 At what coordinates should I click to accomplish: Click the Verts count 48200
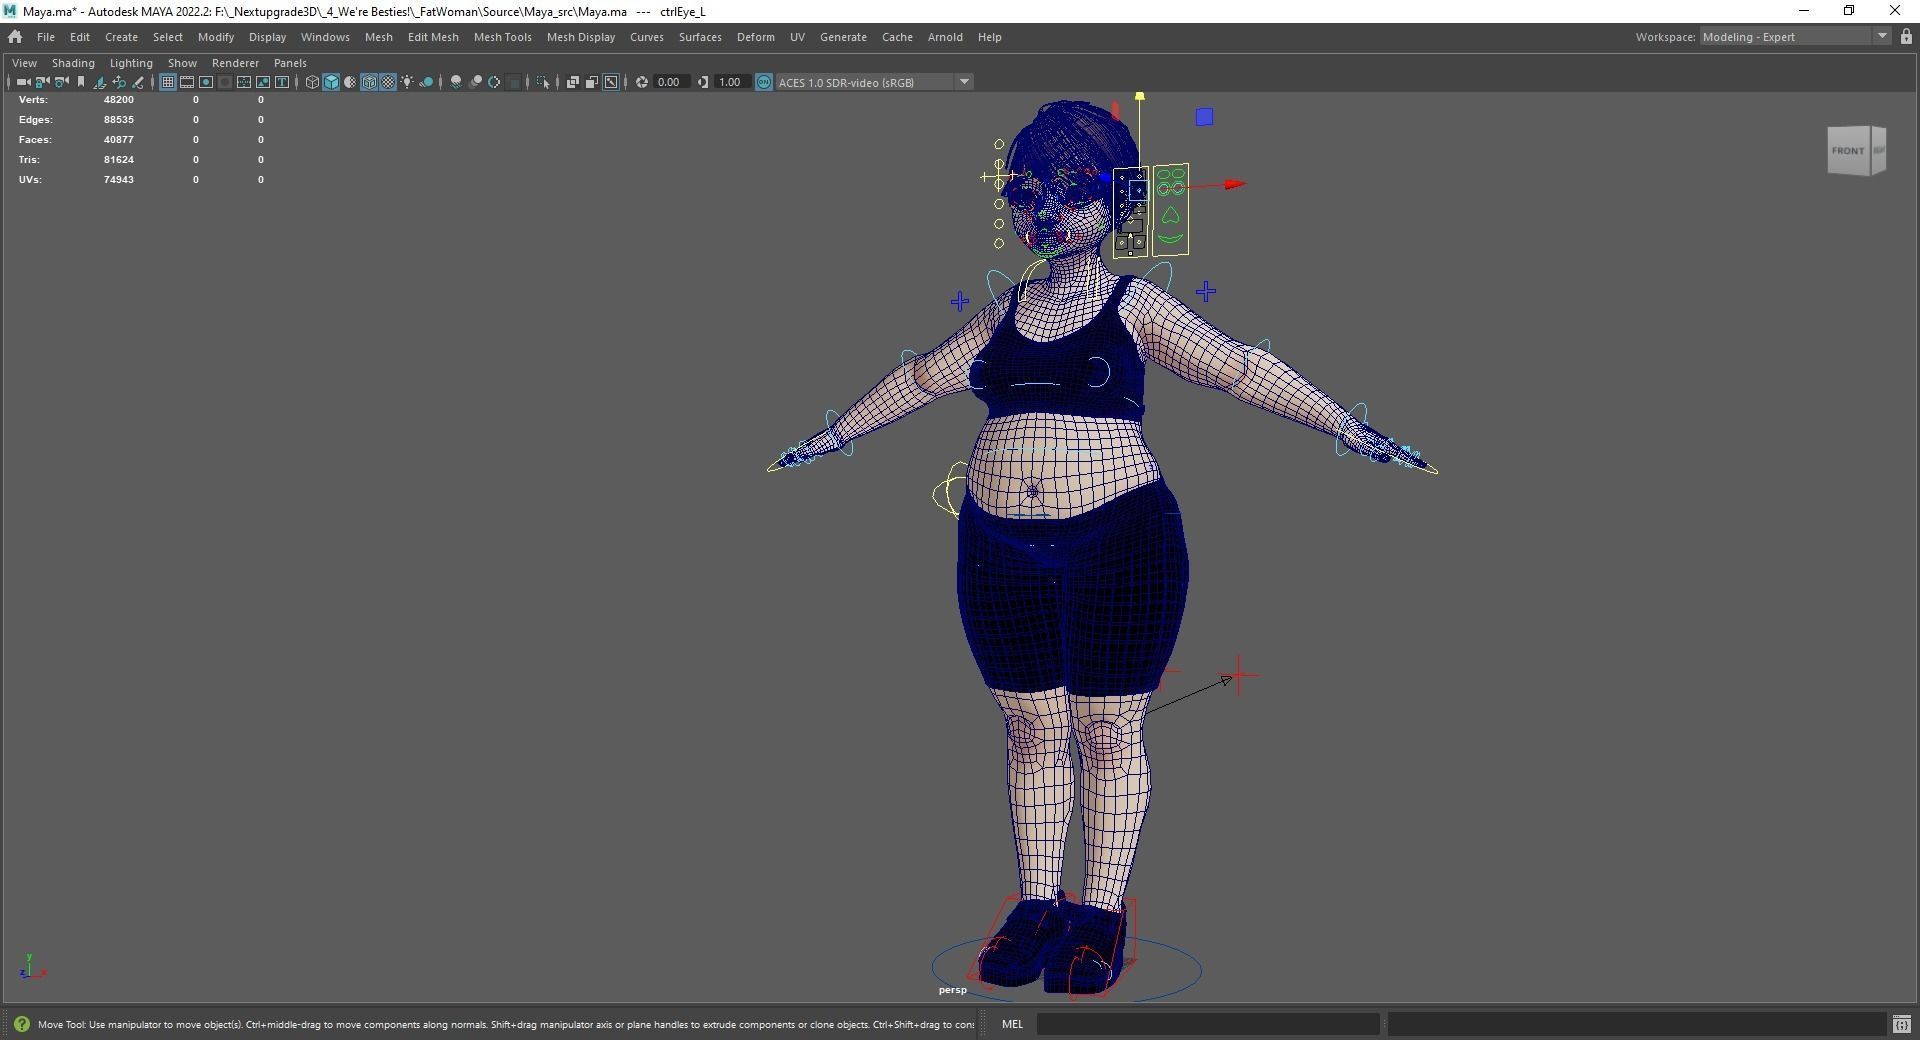(118, 99)
